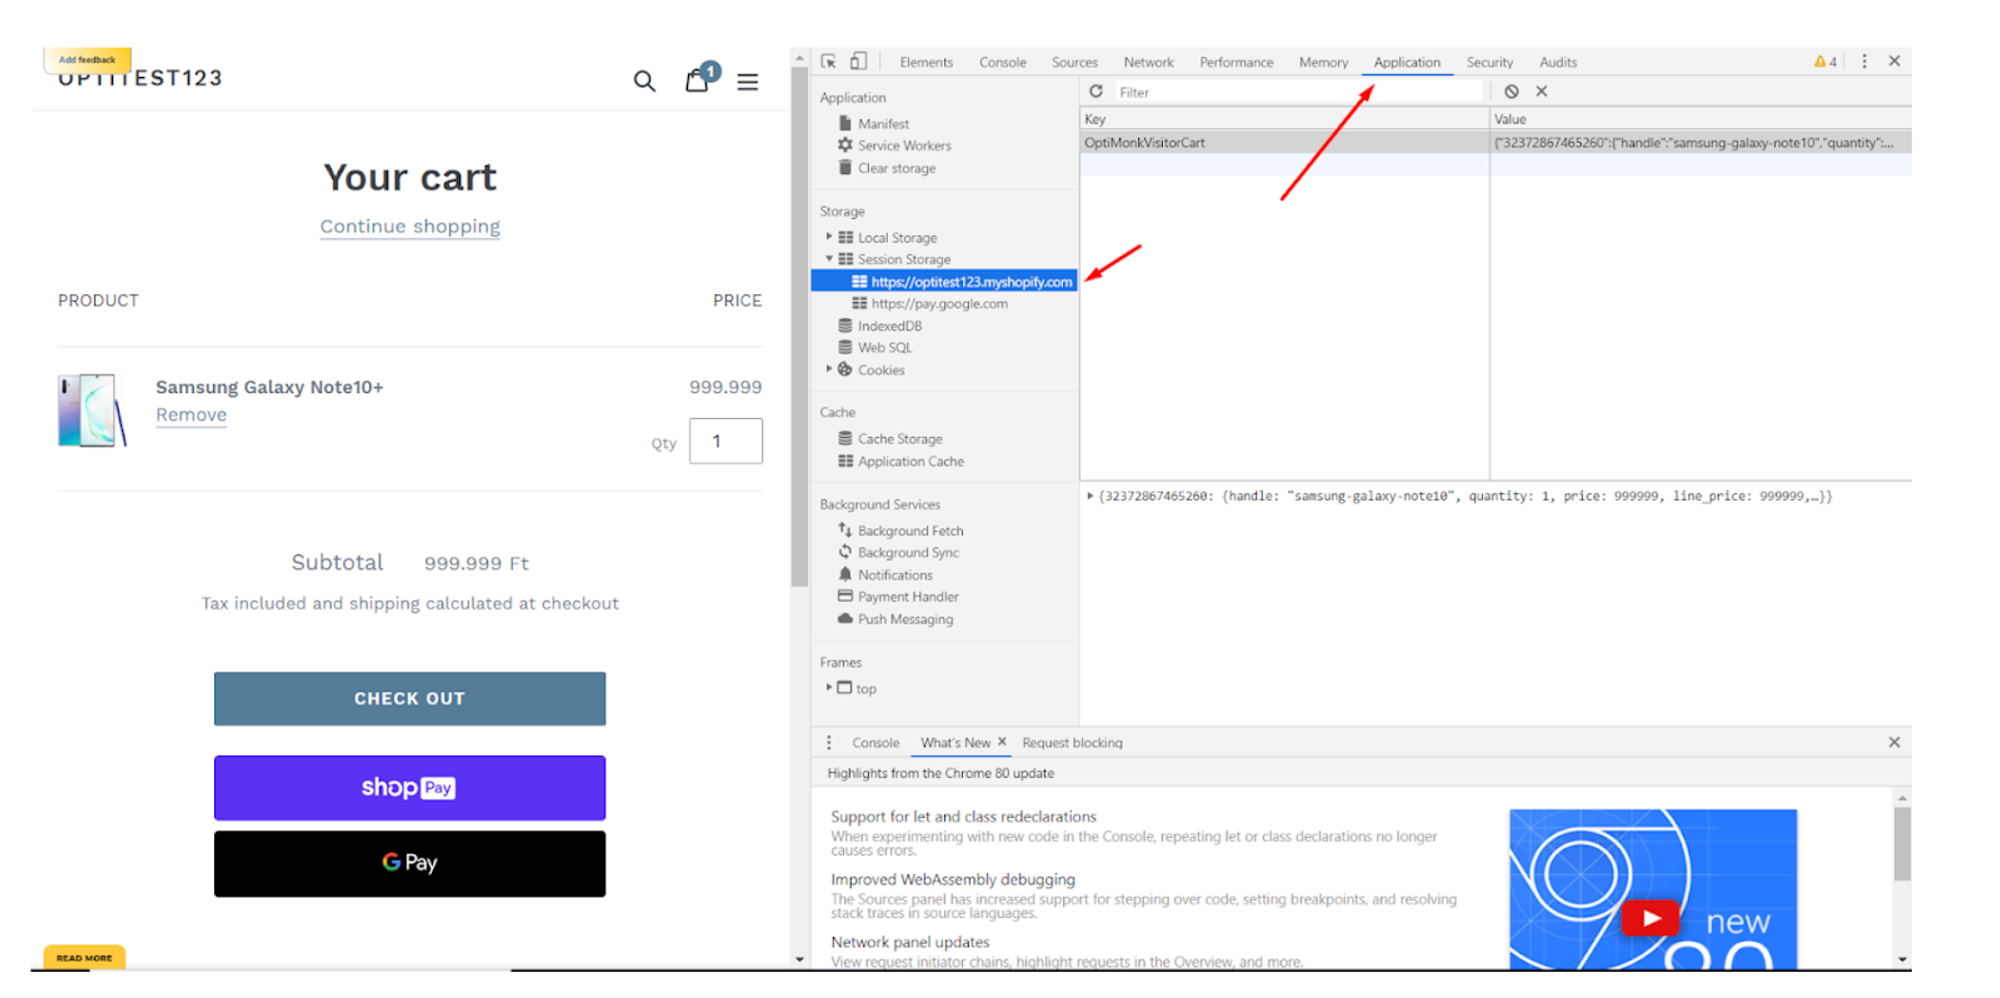Screen dimensions: 2000x998
Task: Select IndexedDB in Storage section
Action: [x=889, y=326]
